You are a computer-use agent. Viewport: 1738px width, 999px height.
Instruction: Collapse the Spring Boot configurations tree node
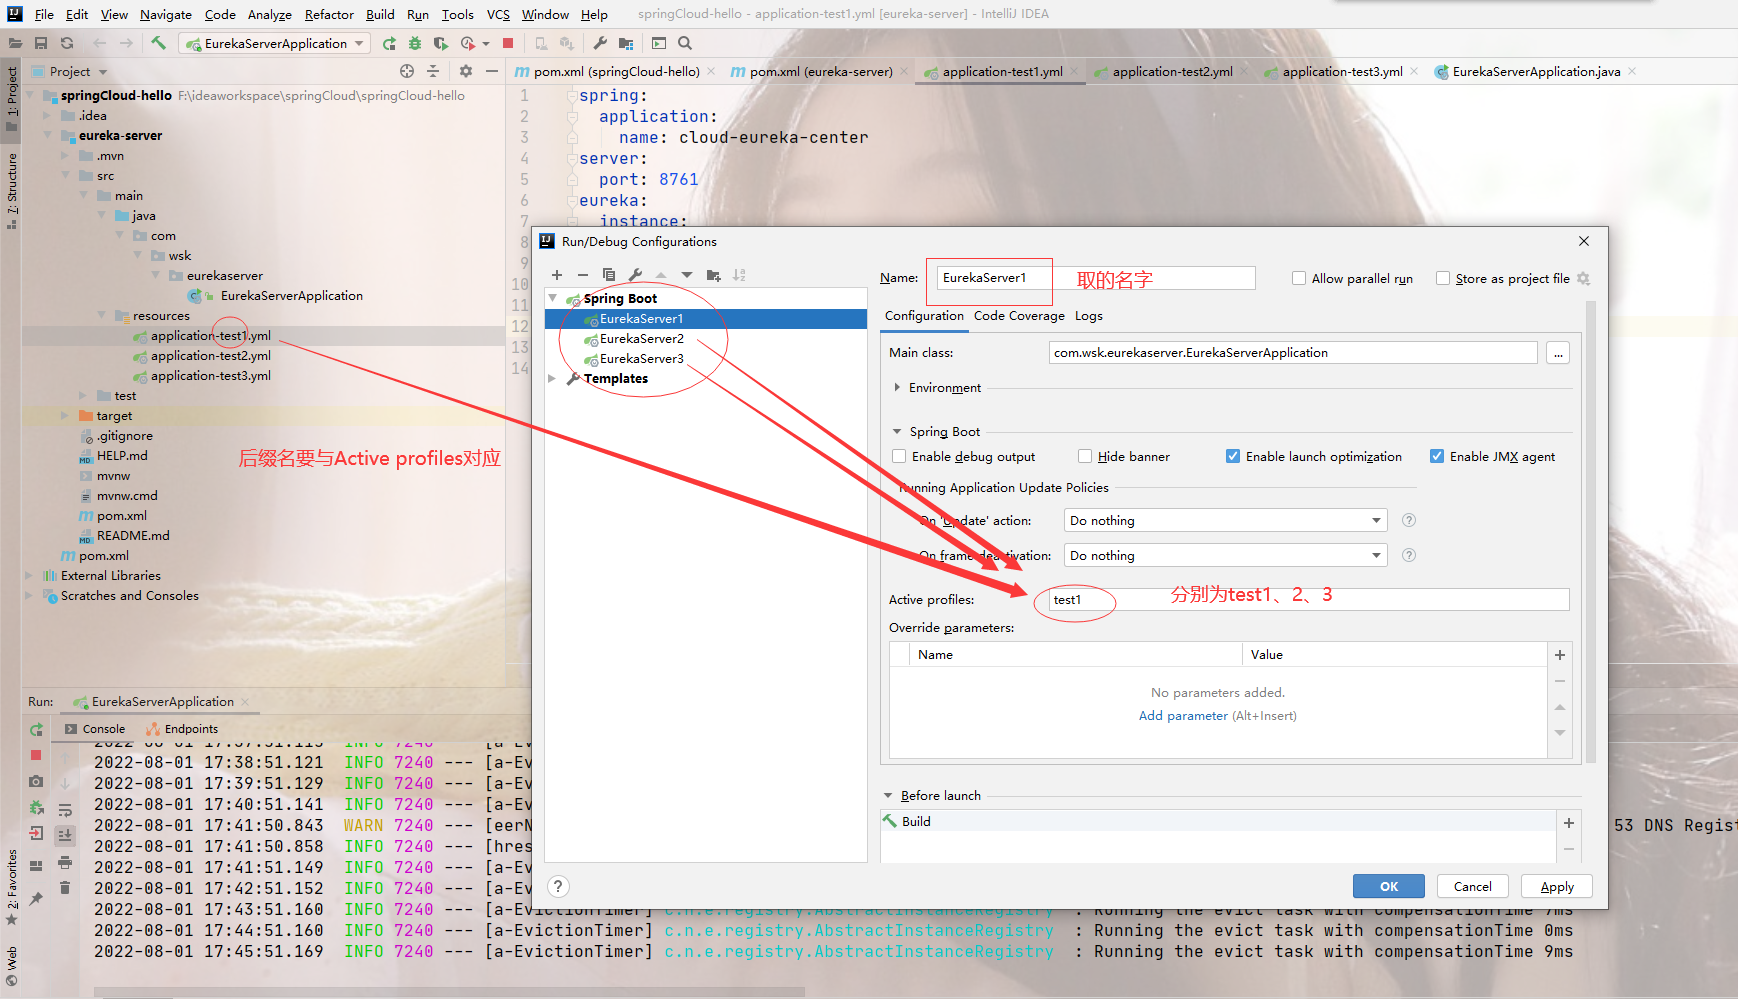pyautogui.click(x=552, y=298)
